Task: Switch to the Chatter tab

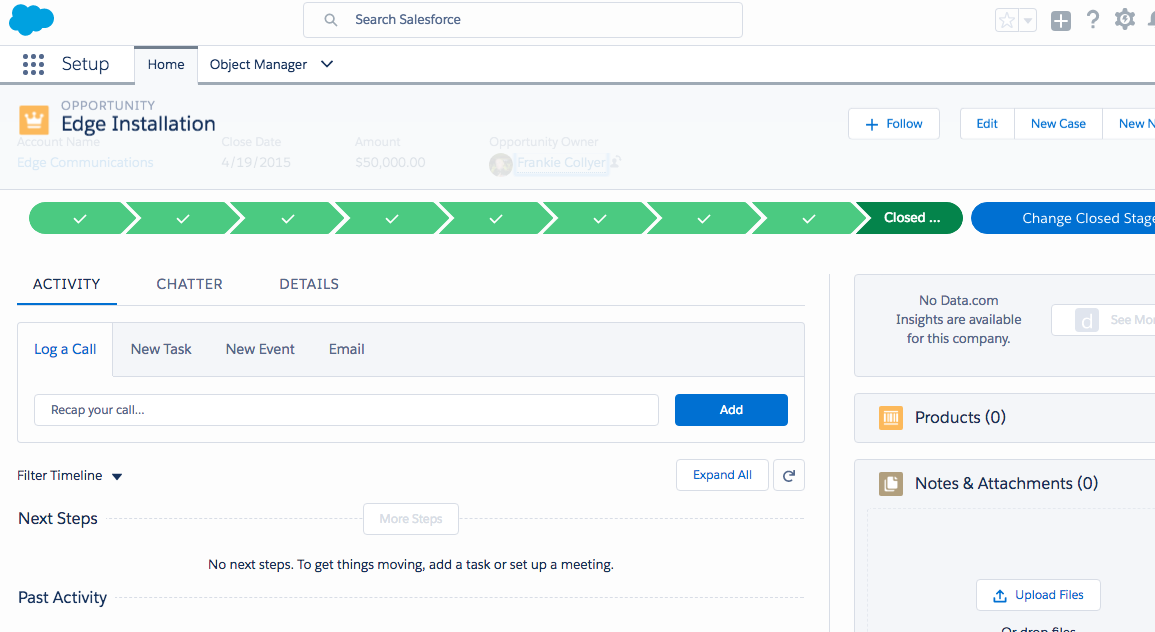Action: pos(189,284)
